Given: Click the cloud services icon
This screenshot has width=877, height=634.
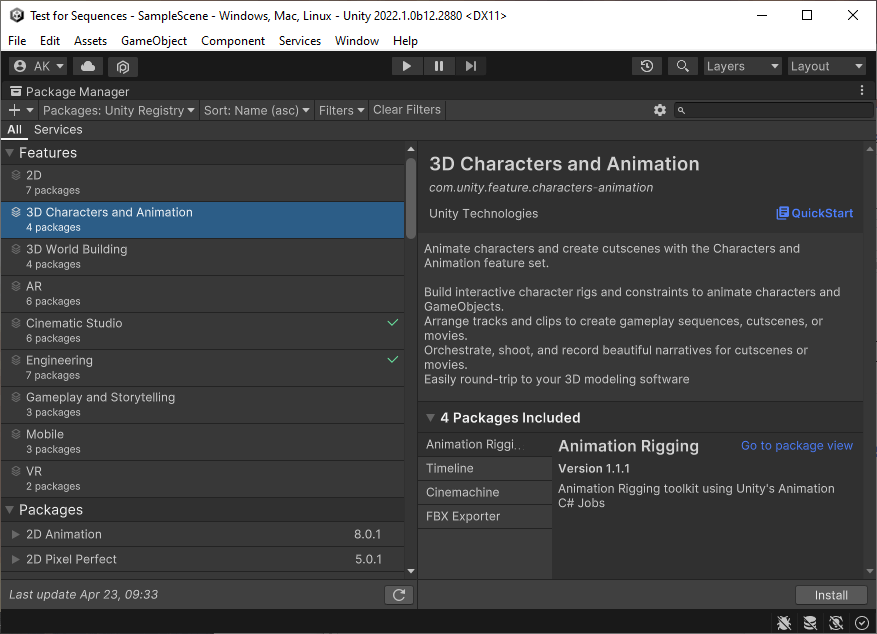Looking at the screenshot, I should click(x=88, y=67).
